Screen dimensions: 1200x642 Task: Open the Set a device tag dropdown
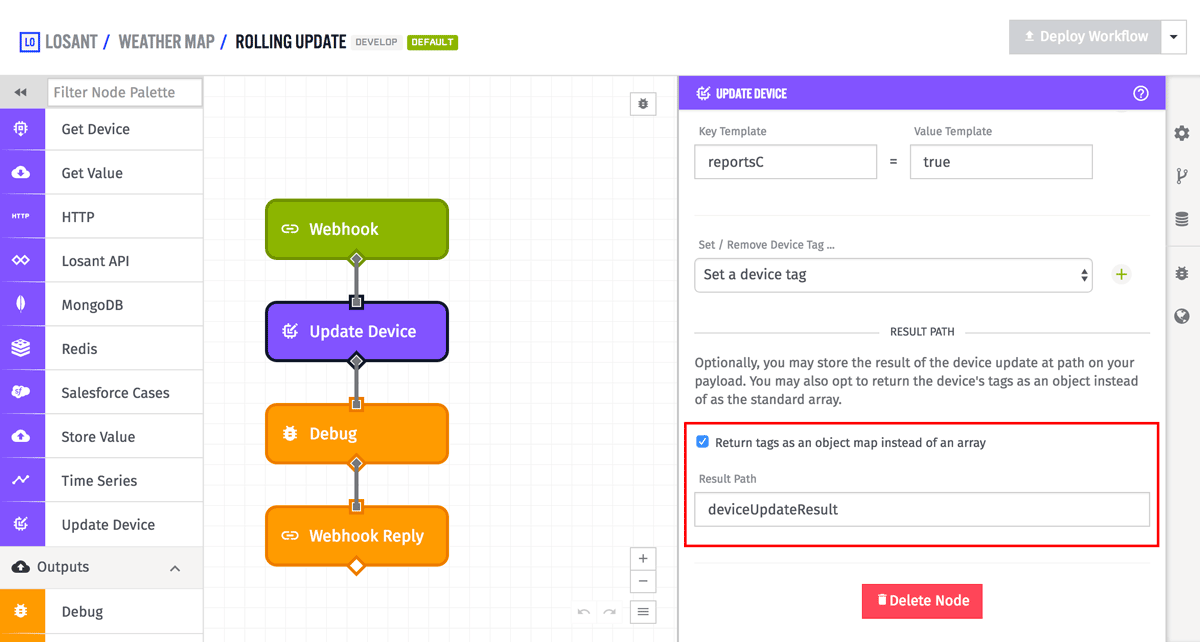click(x=893, y=274)
